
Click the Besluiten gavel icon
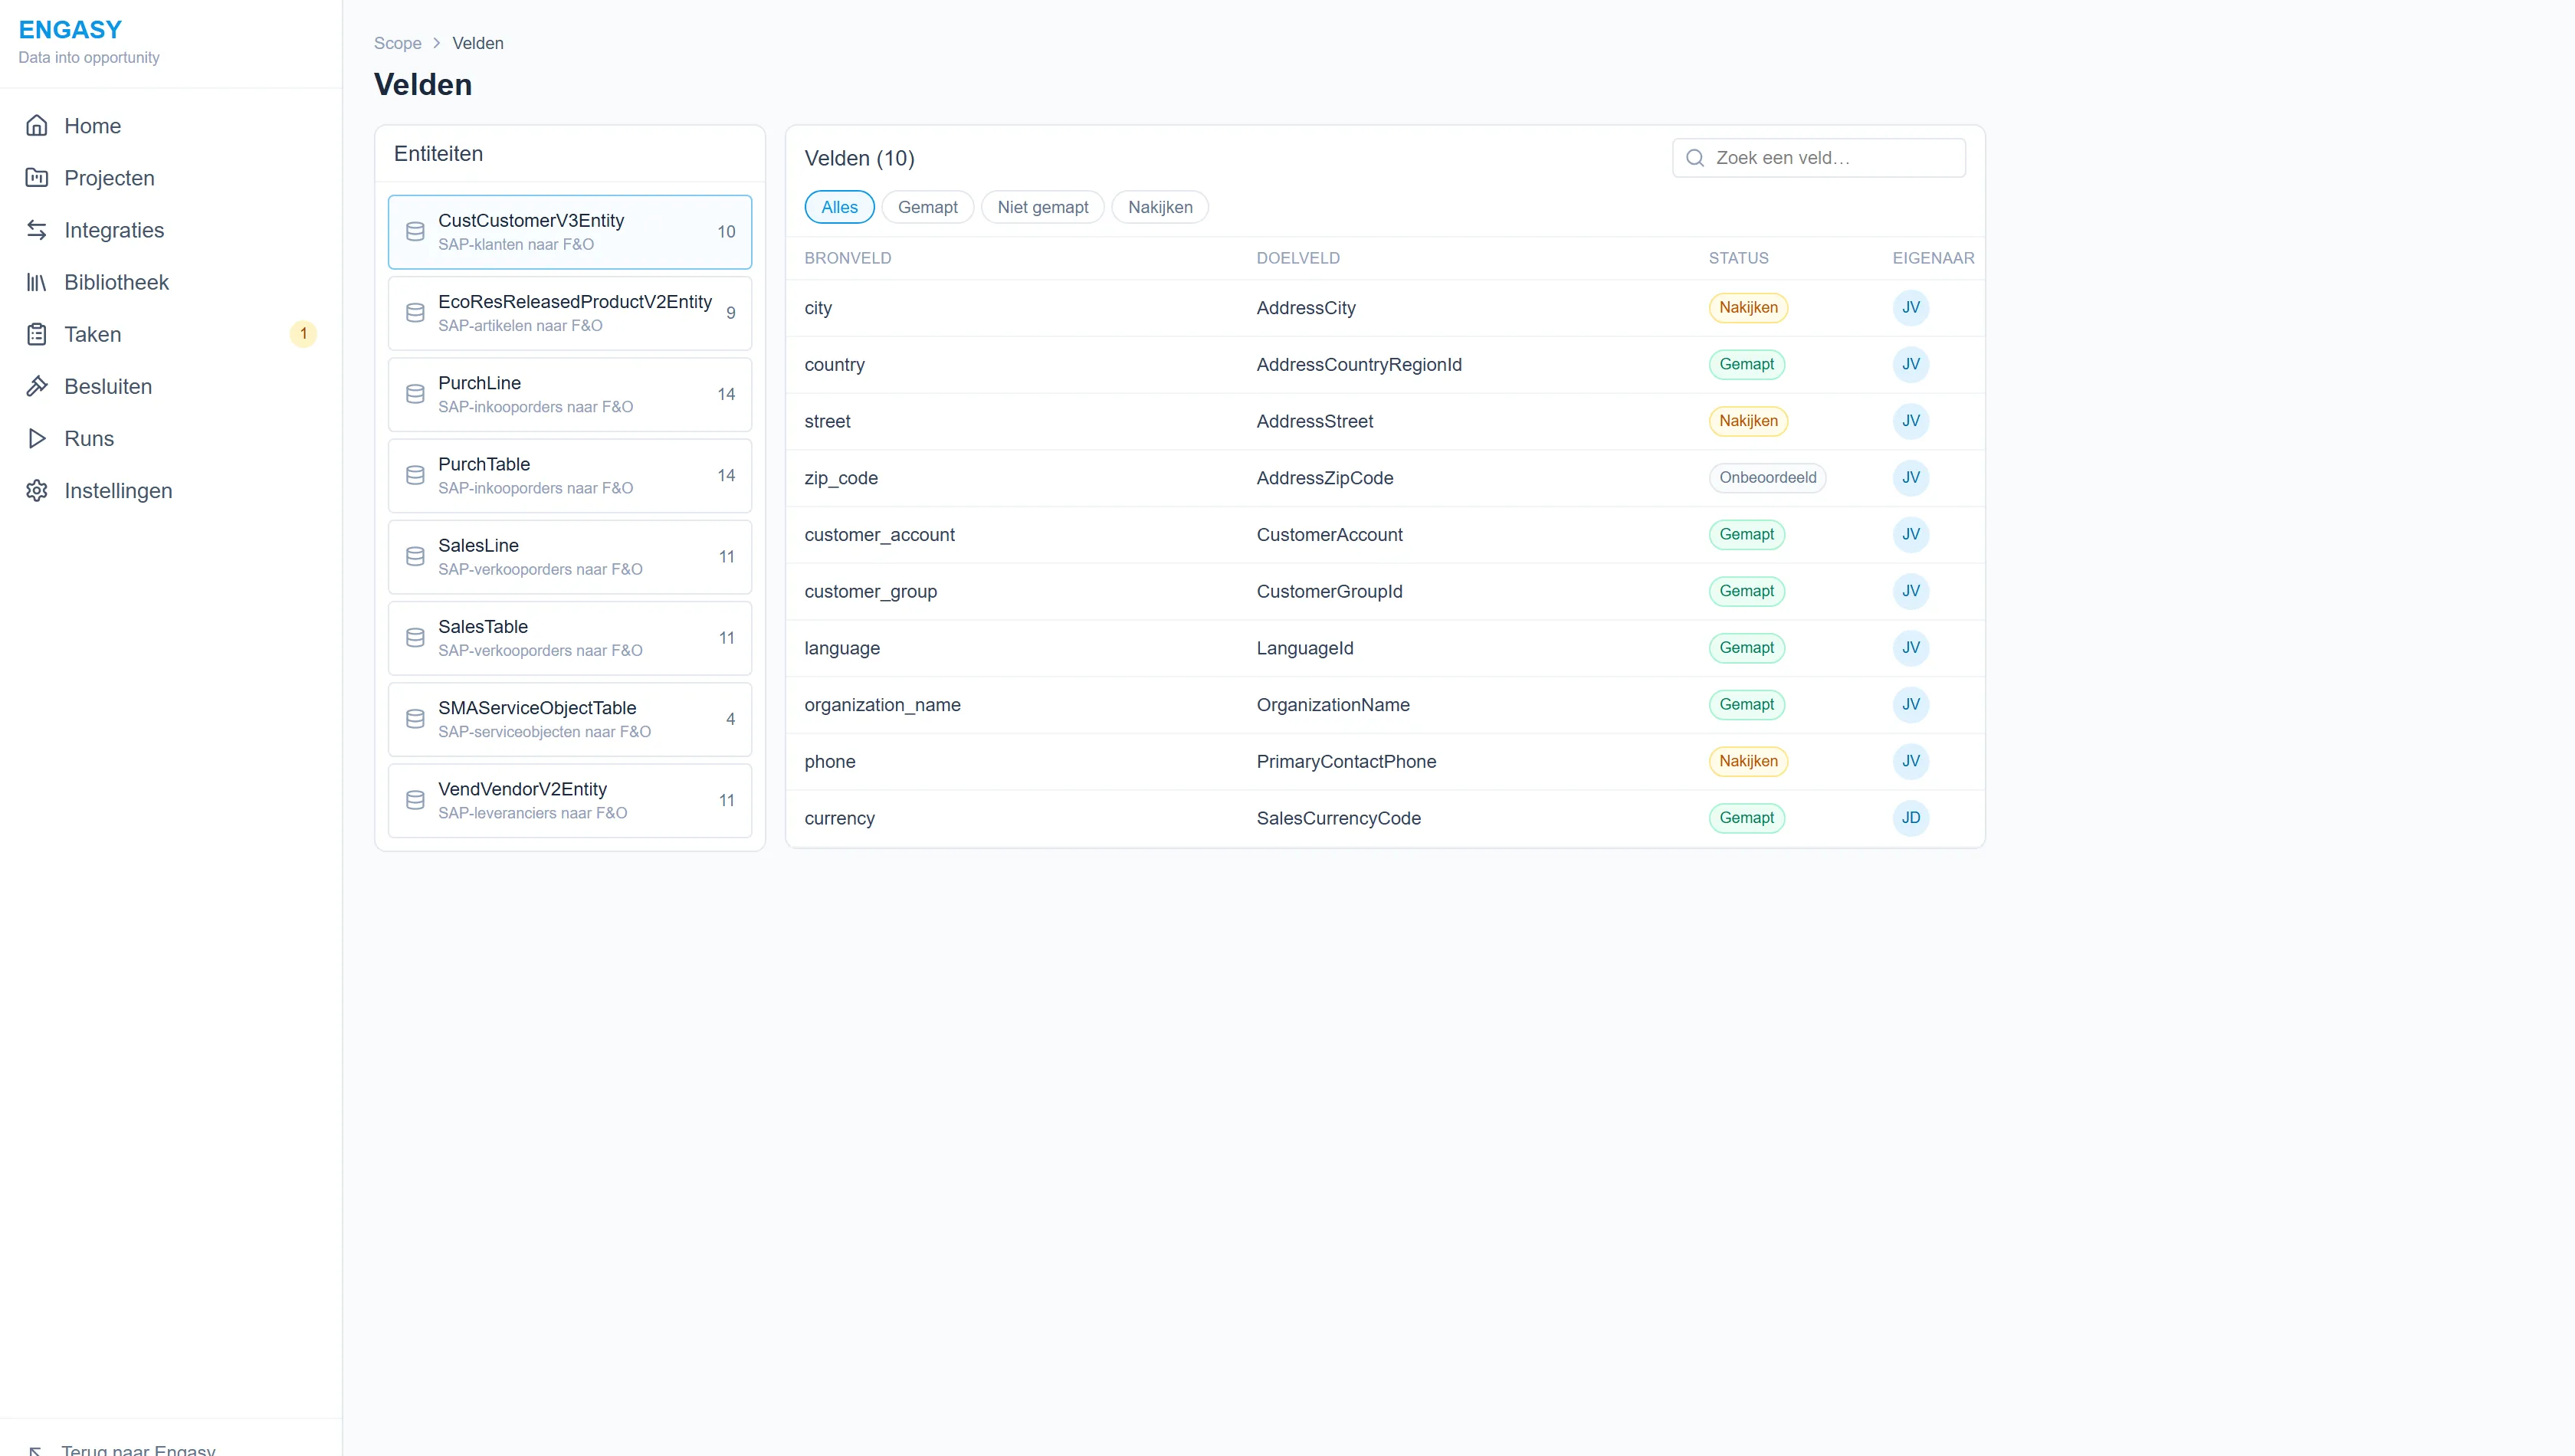pos(37,386)
